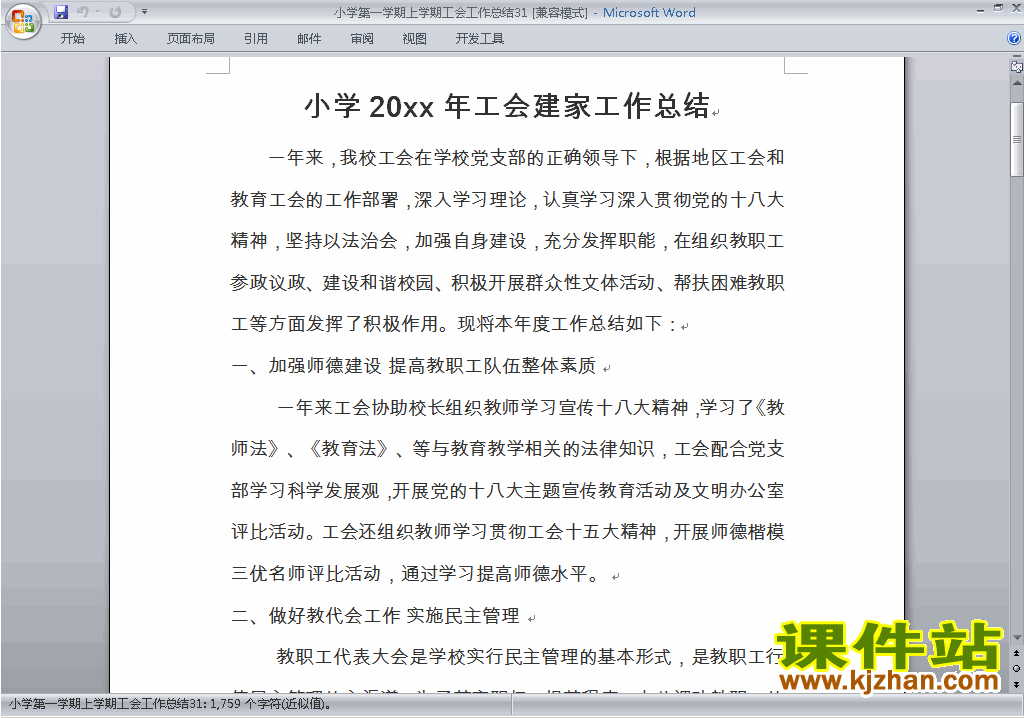The width and height of the screenshot is (1024, 718).
Task: Jump to the previous page with double-up arrow
Action: [x=1016, y=653]
